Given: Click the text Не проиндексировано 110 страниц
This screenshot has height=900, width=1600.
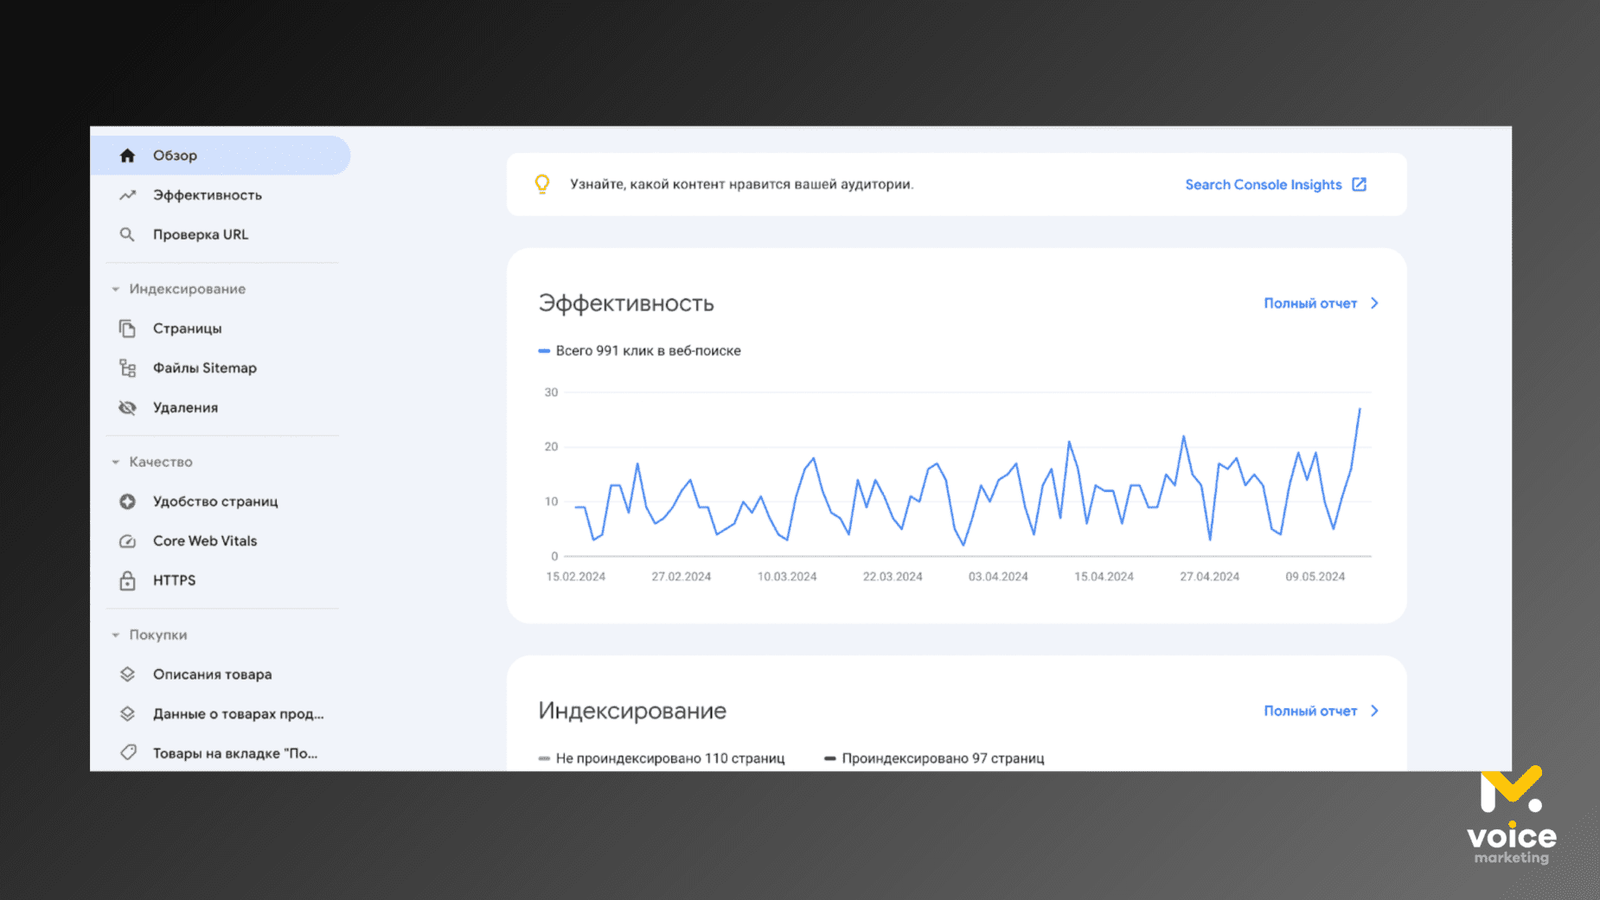Looking at the screenshot, I should click(x=670, y=759).
